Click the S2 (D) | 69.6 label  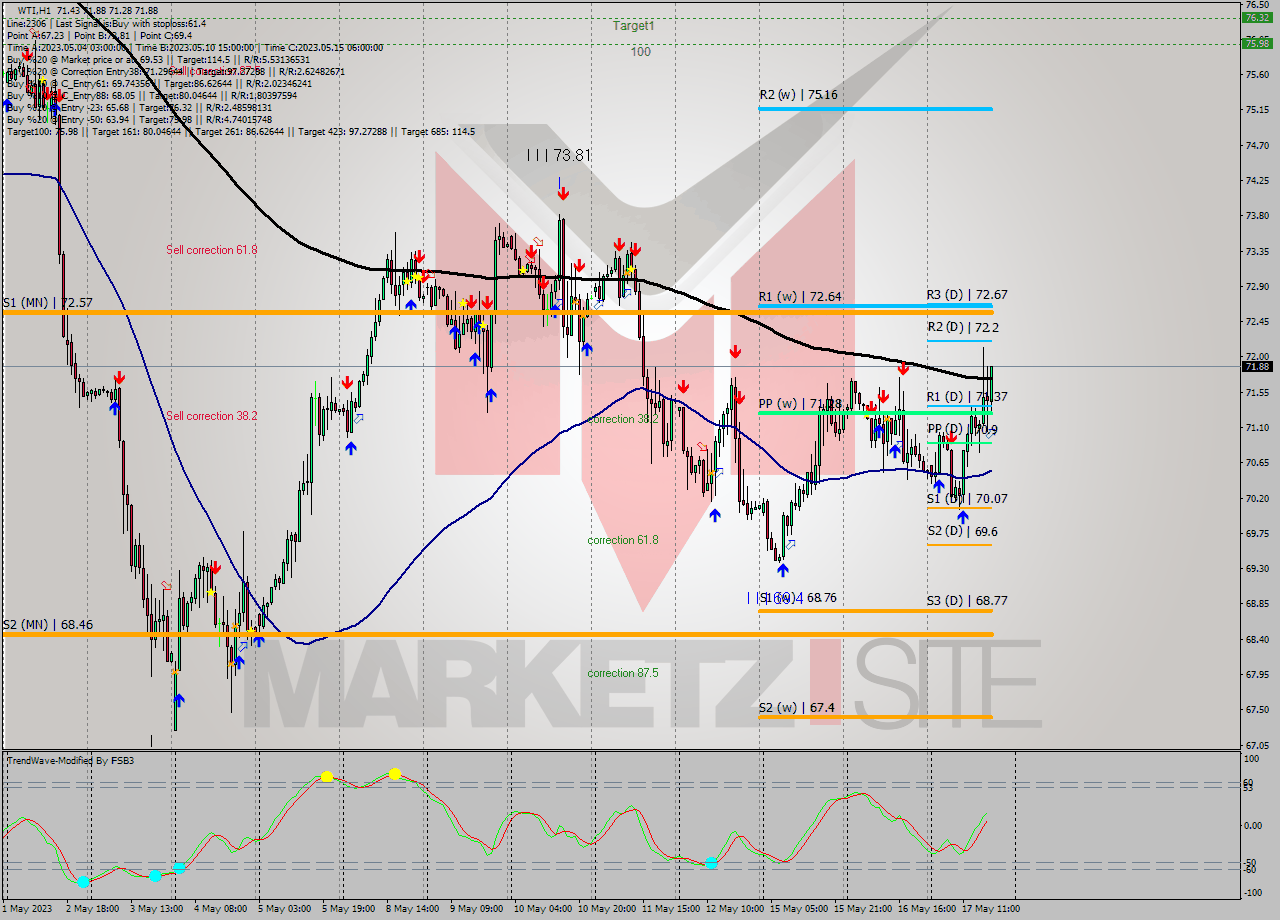962,531
